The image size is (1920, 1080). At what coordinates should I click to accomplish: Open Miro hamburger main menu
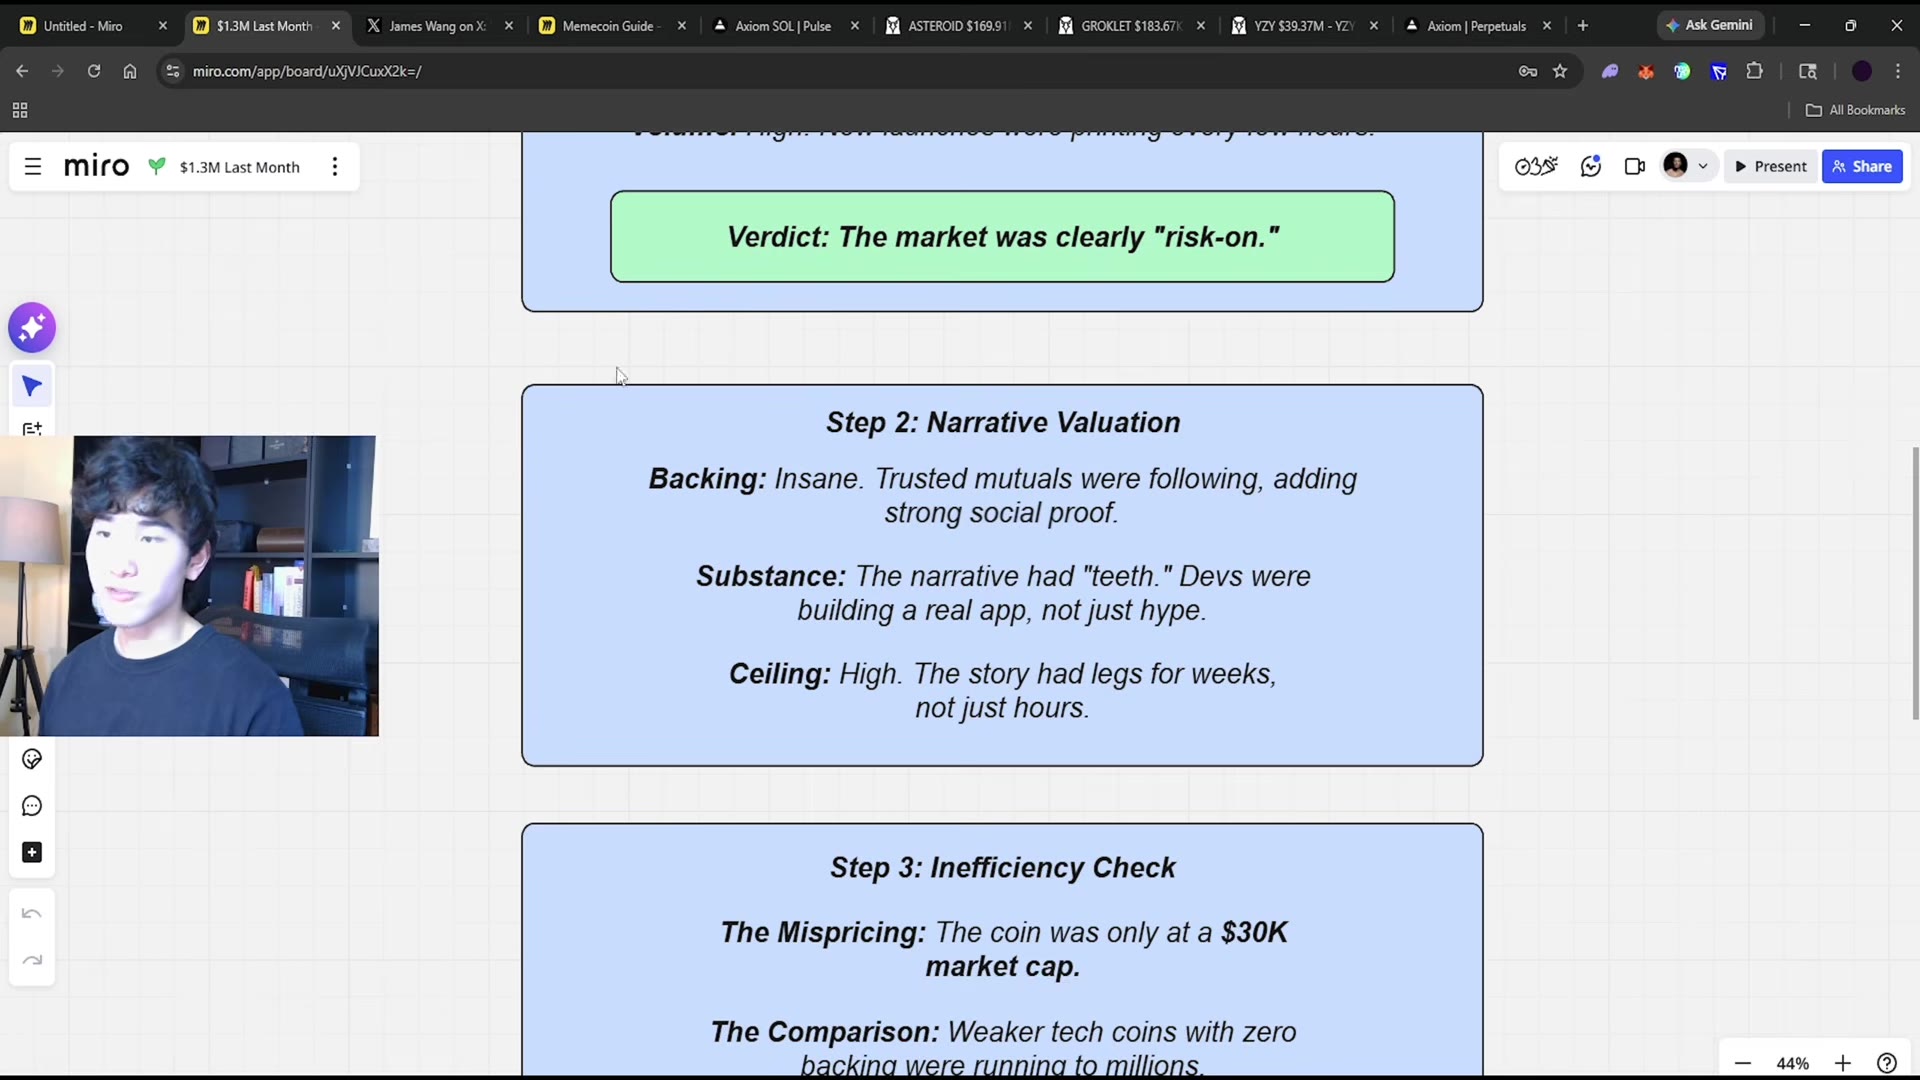pos(33,167)
